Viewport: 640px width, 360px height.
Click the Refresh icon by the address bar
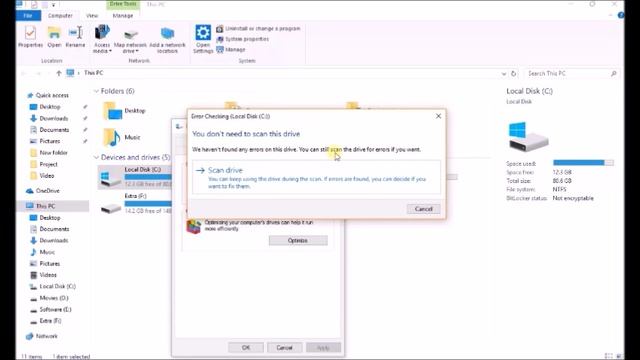(514, 73)
